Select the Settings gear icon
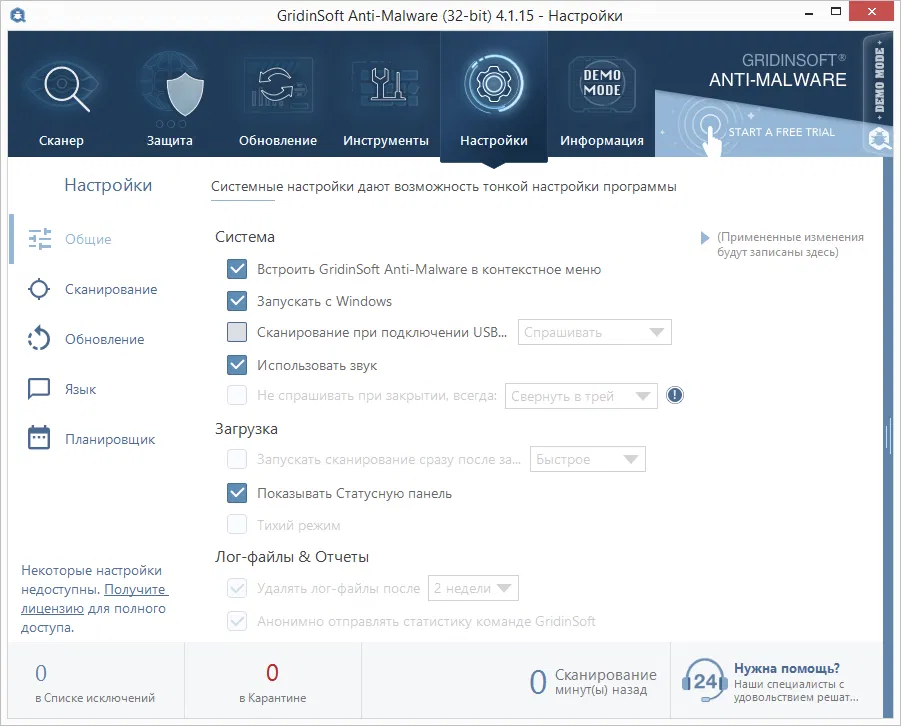 (x=494, y=84)
